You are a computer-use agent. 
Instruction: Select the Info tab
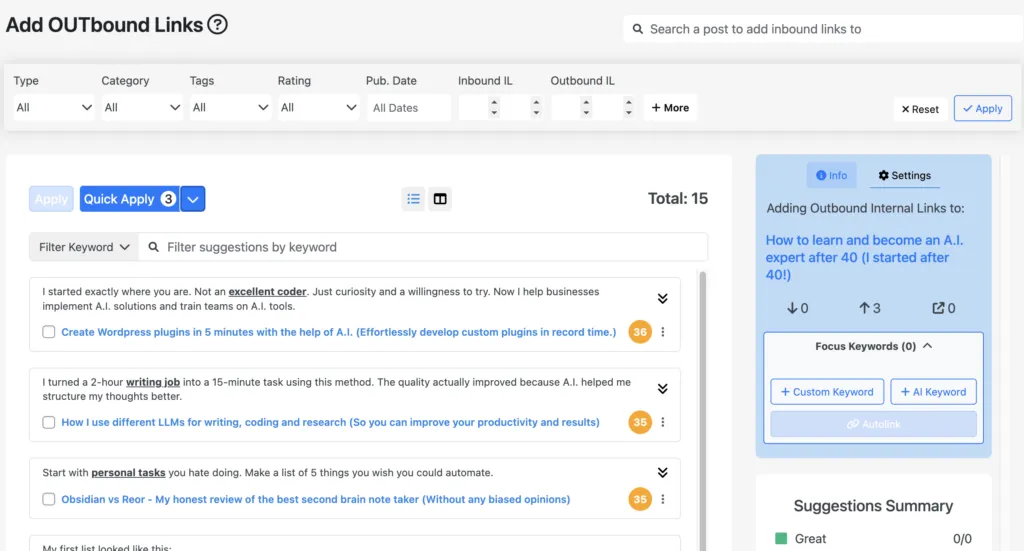click(831, 176)
